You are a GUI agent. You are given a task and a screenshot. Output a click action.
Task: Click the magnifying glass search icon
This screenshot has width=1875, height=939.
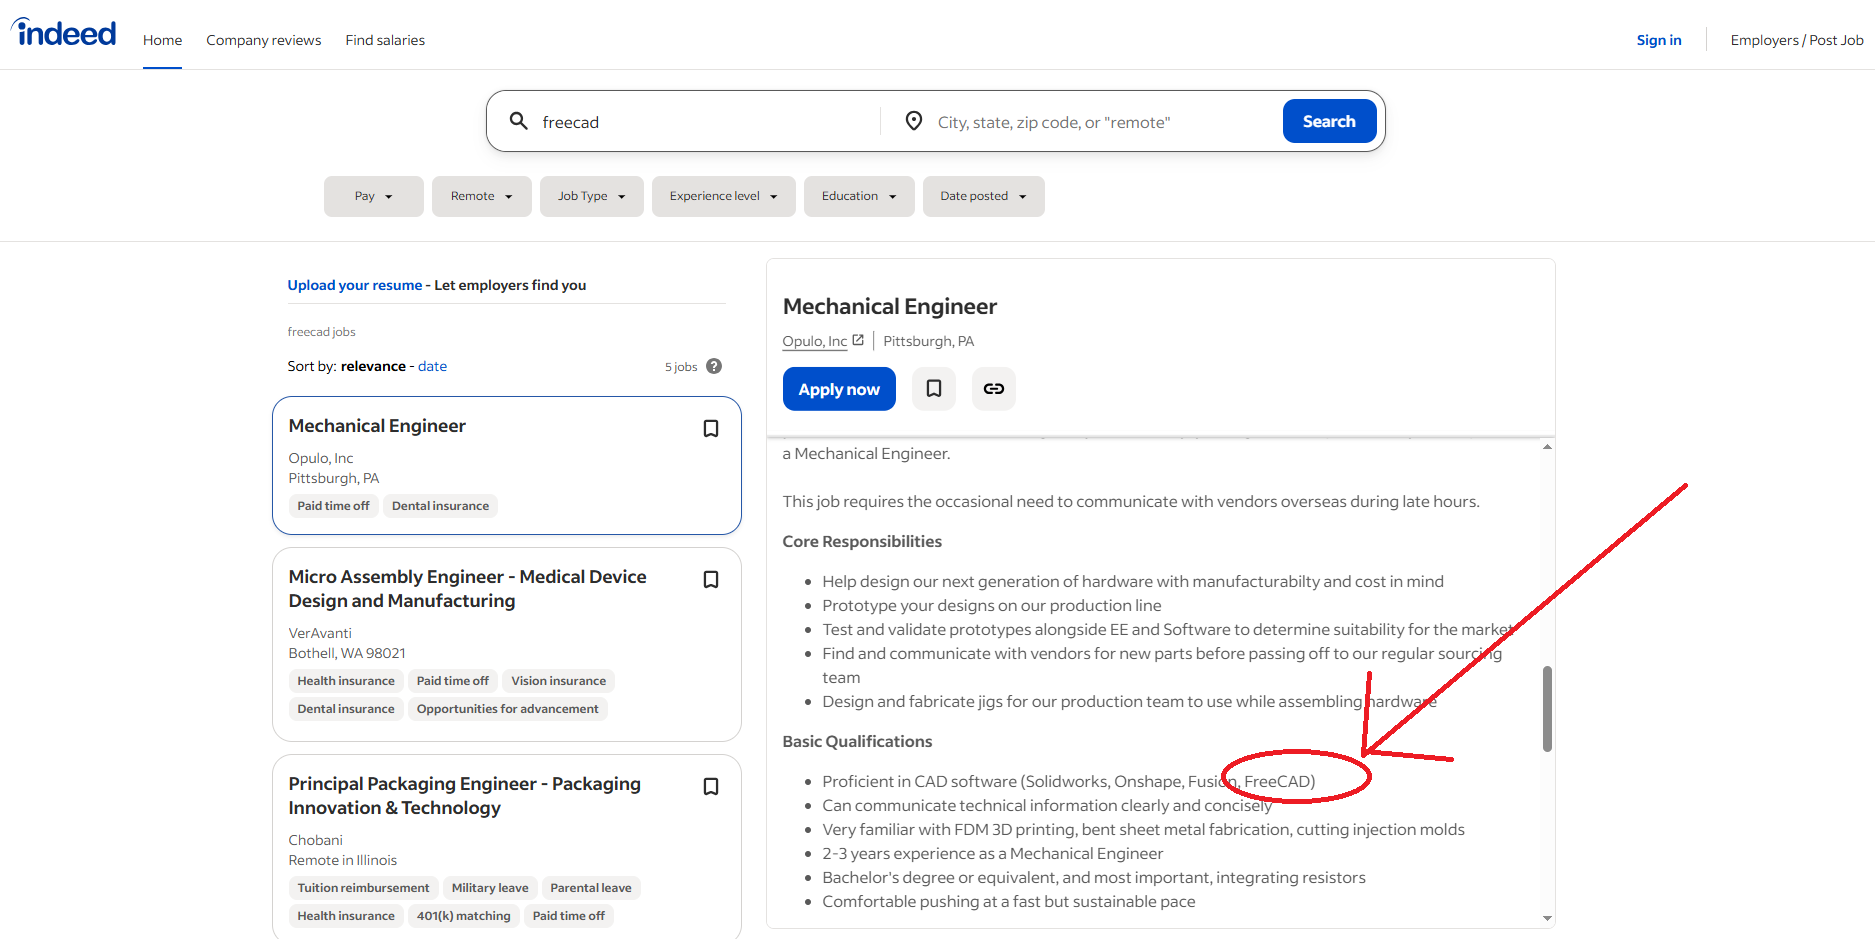(518, 121)
